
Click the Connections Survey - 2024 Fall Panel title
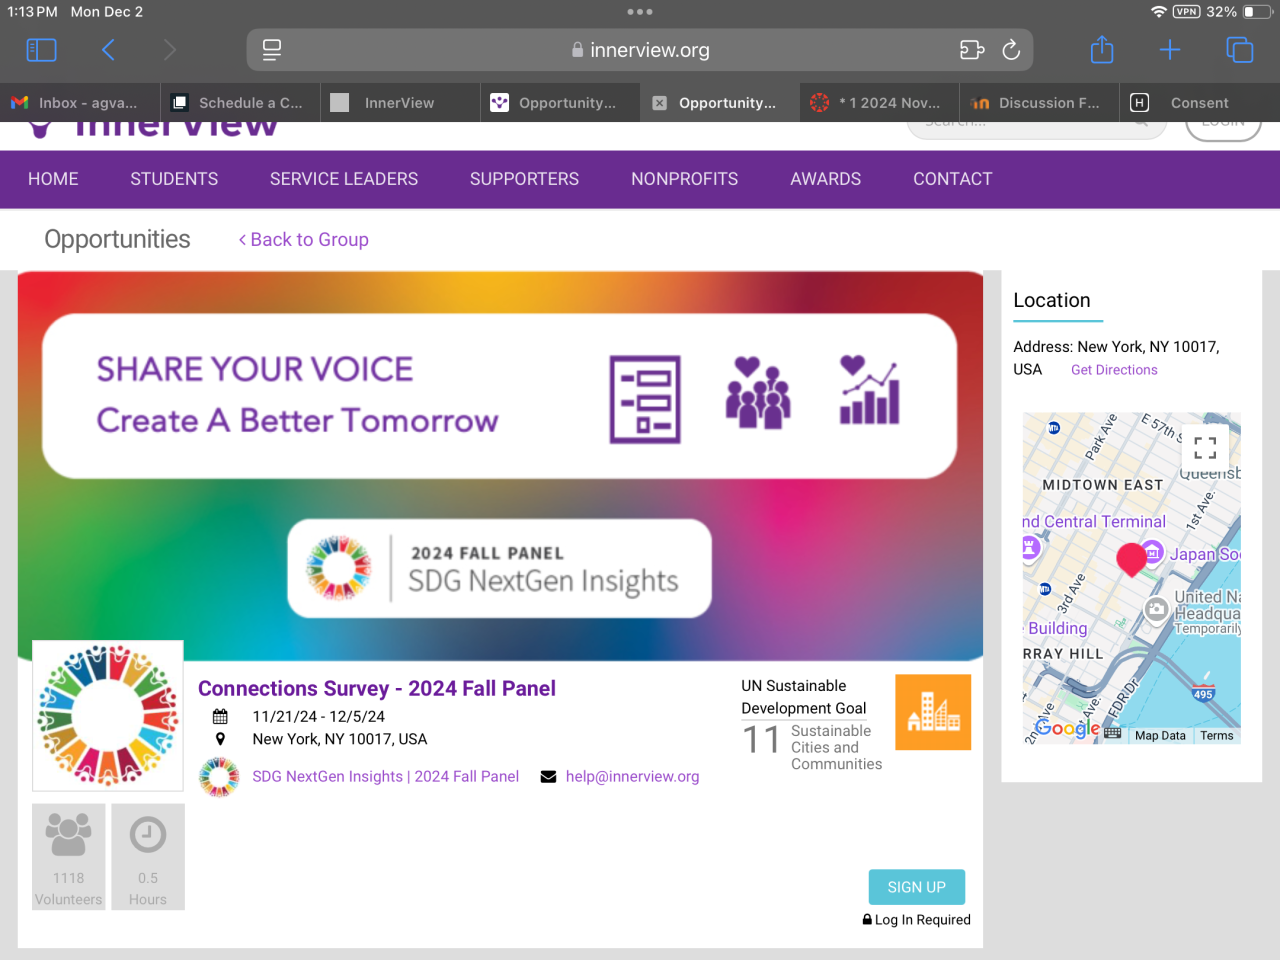[377, 688]
